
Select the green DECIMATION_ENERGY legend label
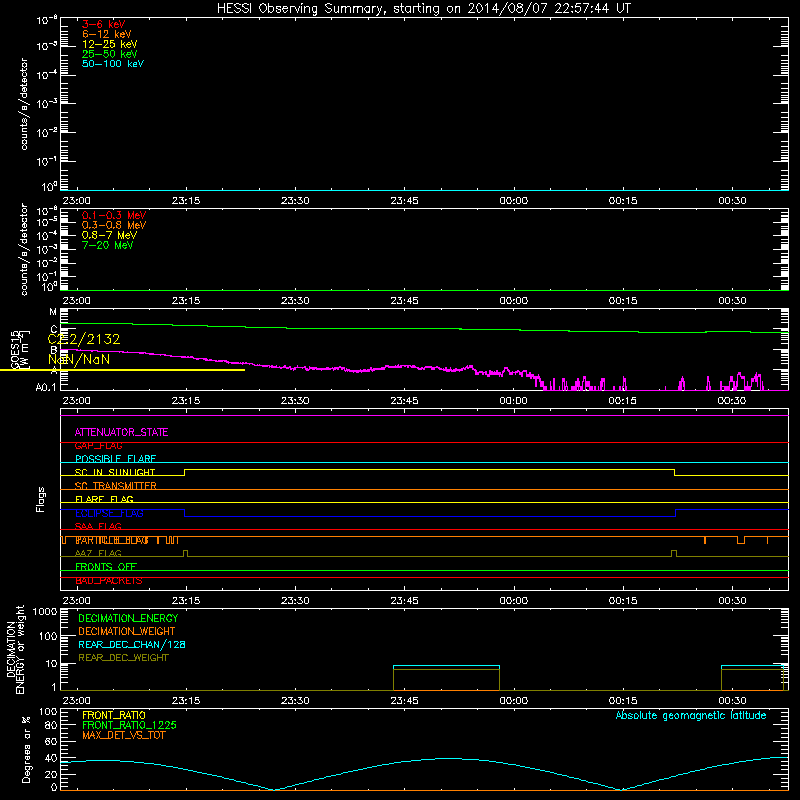tap(128, 618)
